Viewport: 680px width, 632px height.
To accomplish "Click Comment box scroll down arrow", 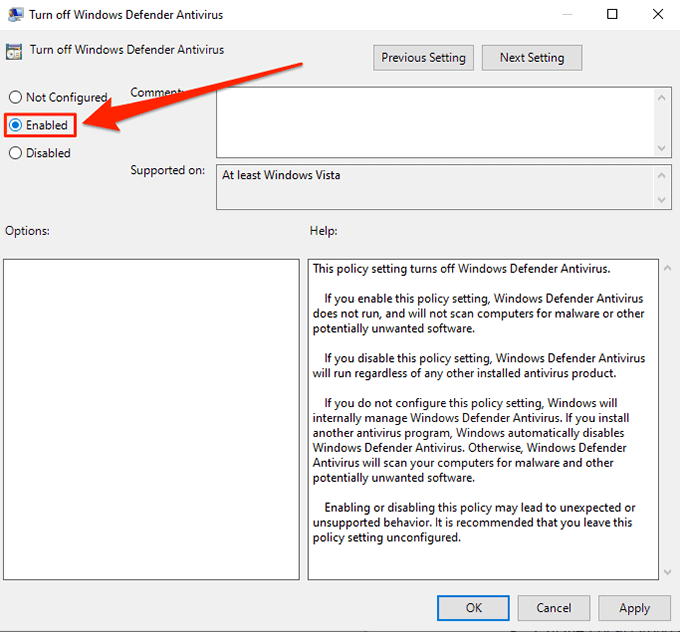I will pyautogui.click(x=661, y=148).
